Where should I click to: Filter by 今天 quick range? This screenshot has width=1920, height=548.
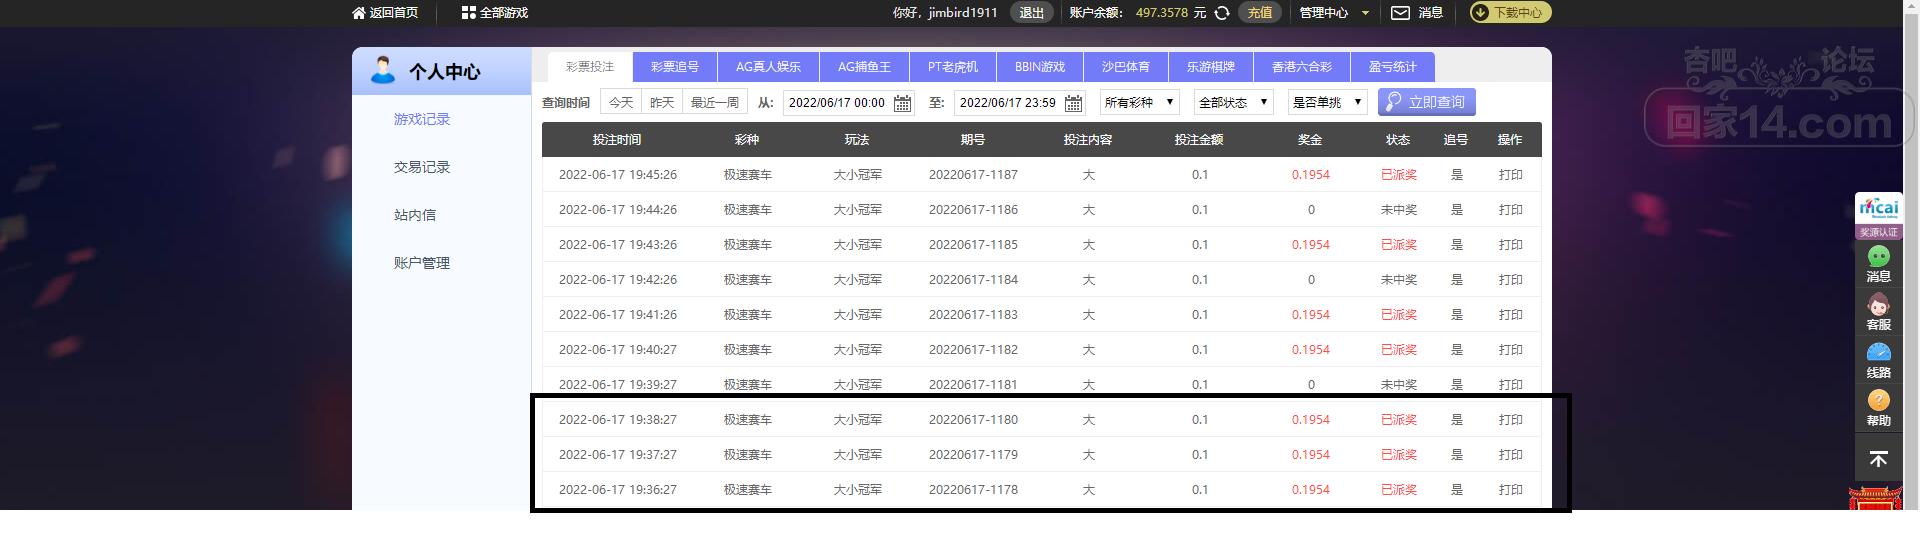(x=621, y=102)
